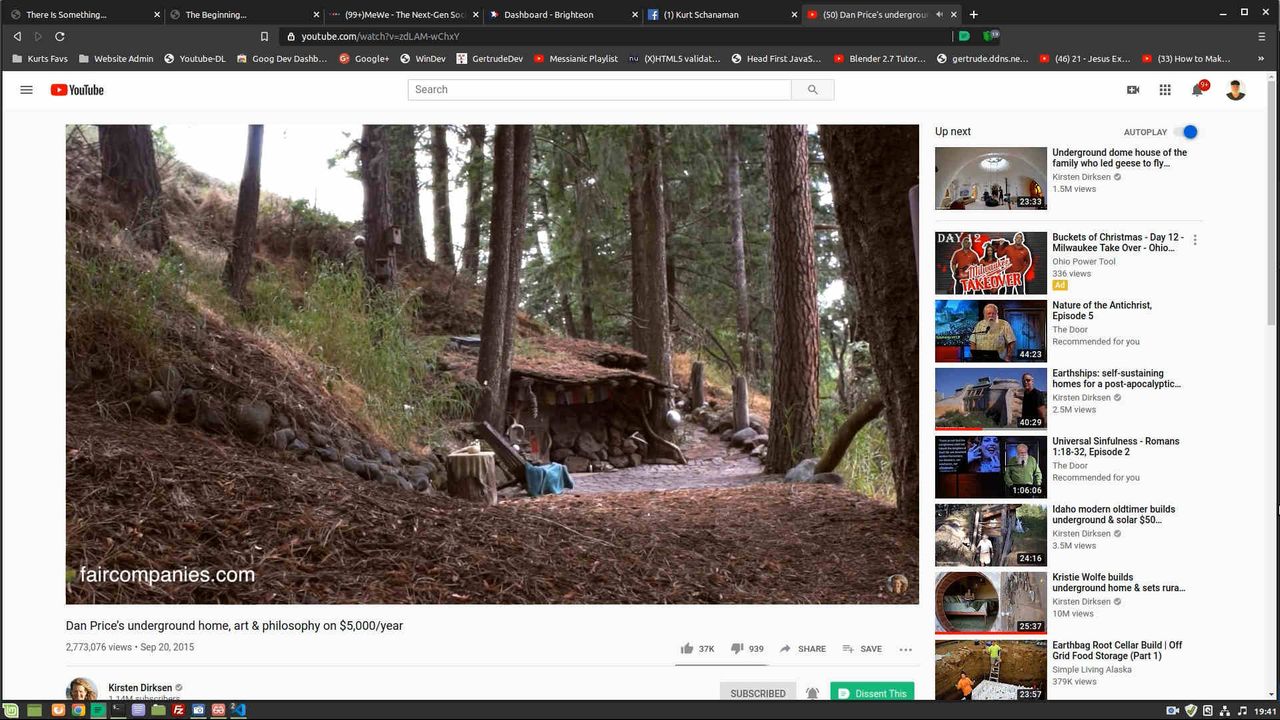Toggle channel notification bell beside Subscribed

tap(813, 693)
